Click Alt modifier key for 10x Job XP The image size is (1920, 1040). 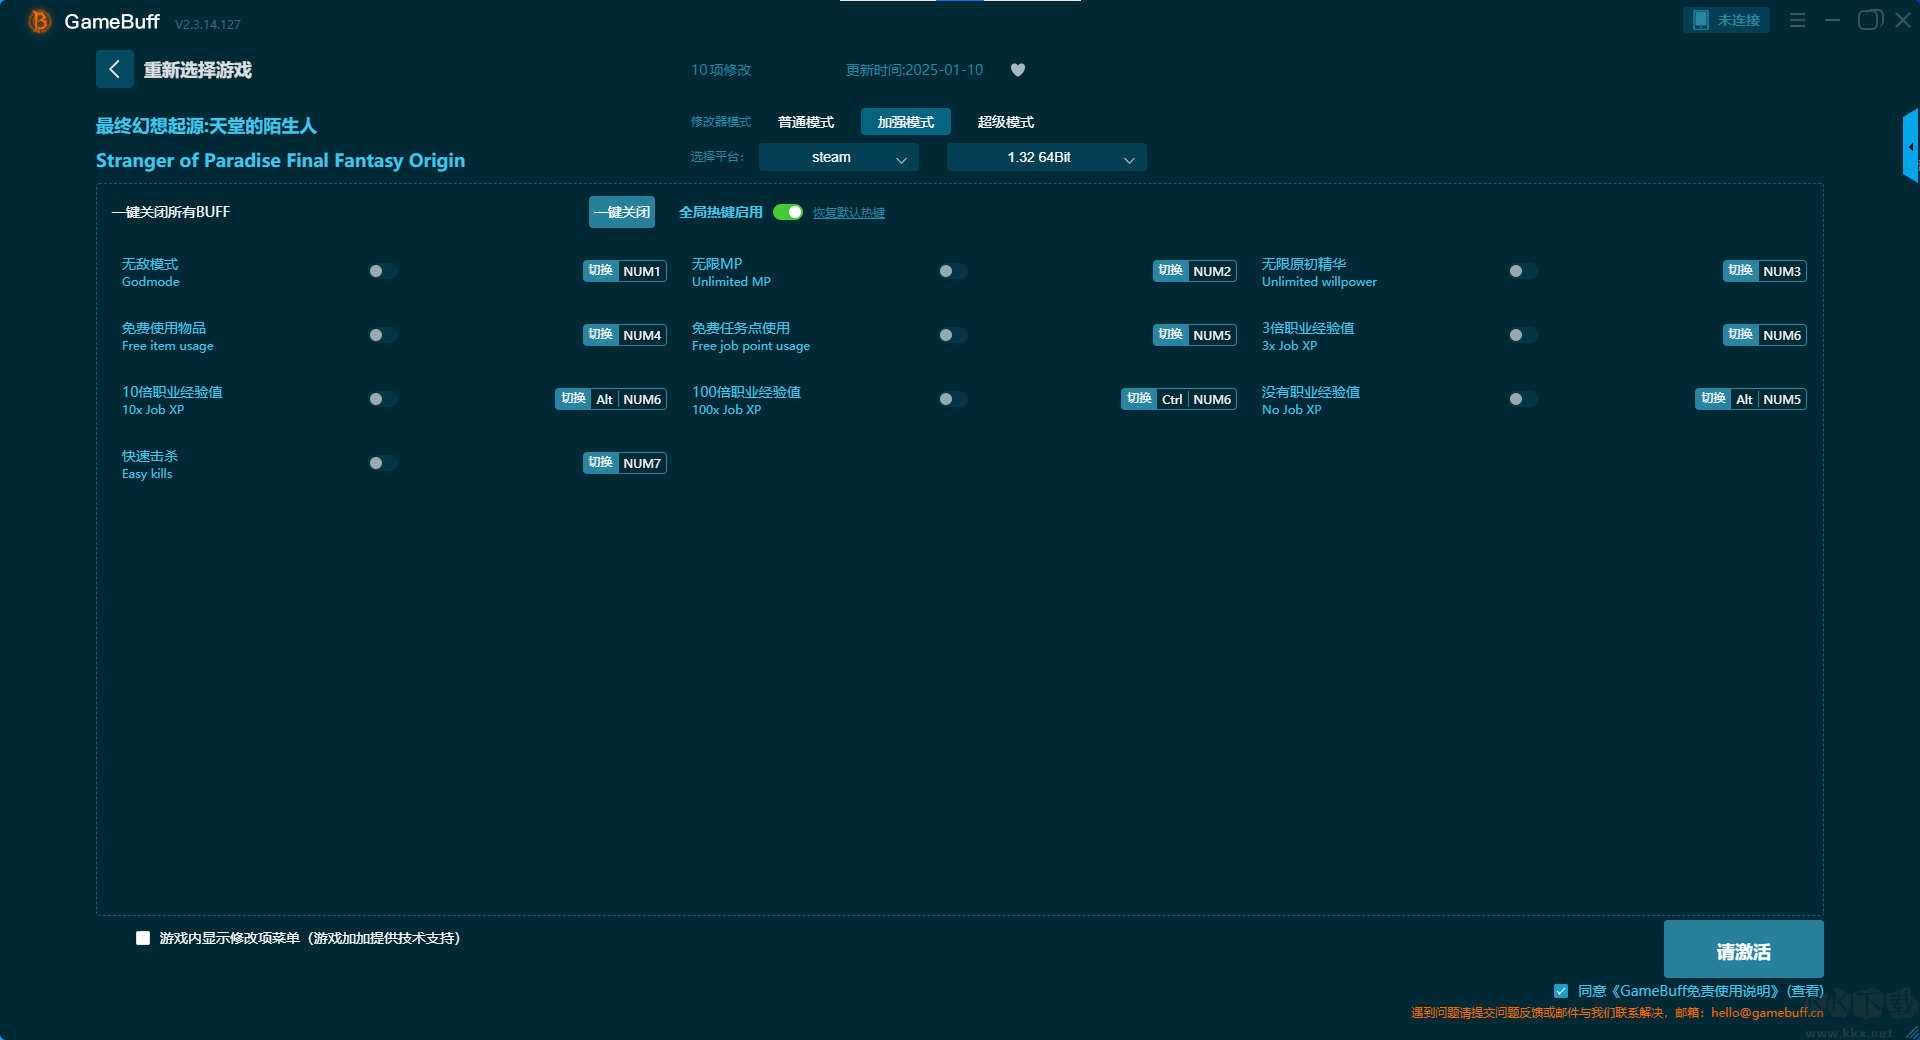(x=604, y=399)
